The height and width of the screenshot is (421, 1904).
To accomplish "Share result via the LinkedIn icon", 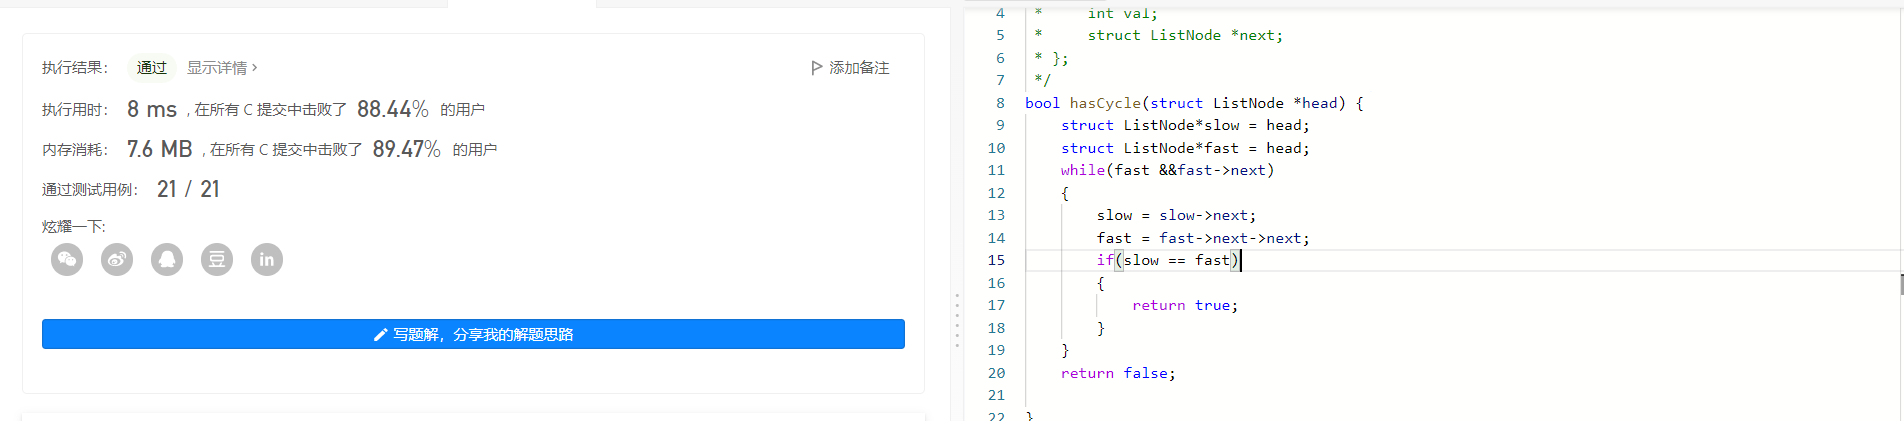I will coord(267,260).
